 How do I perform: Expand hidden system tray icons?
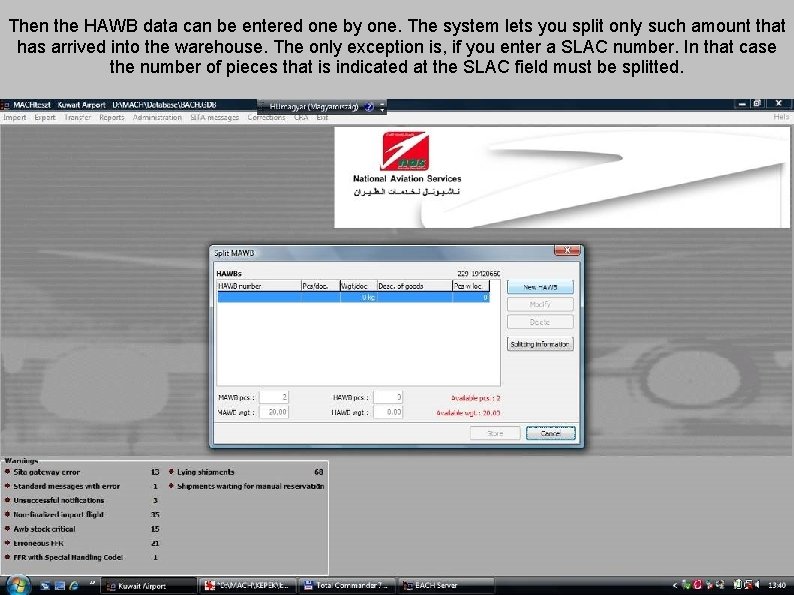(675, 585)
